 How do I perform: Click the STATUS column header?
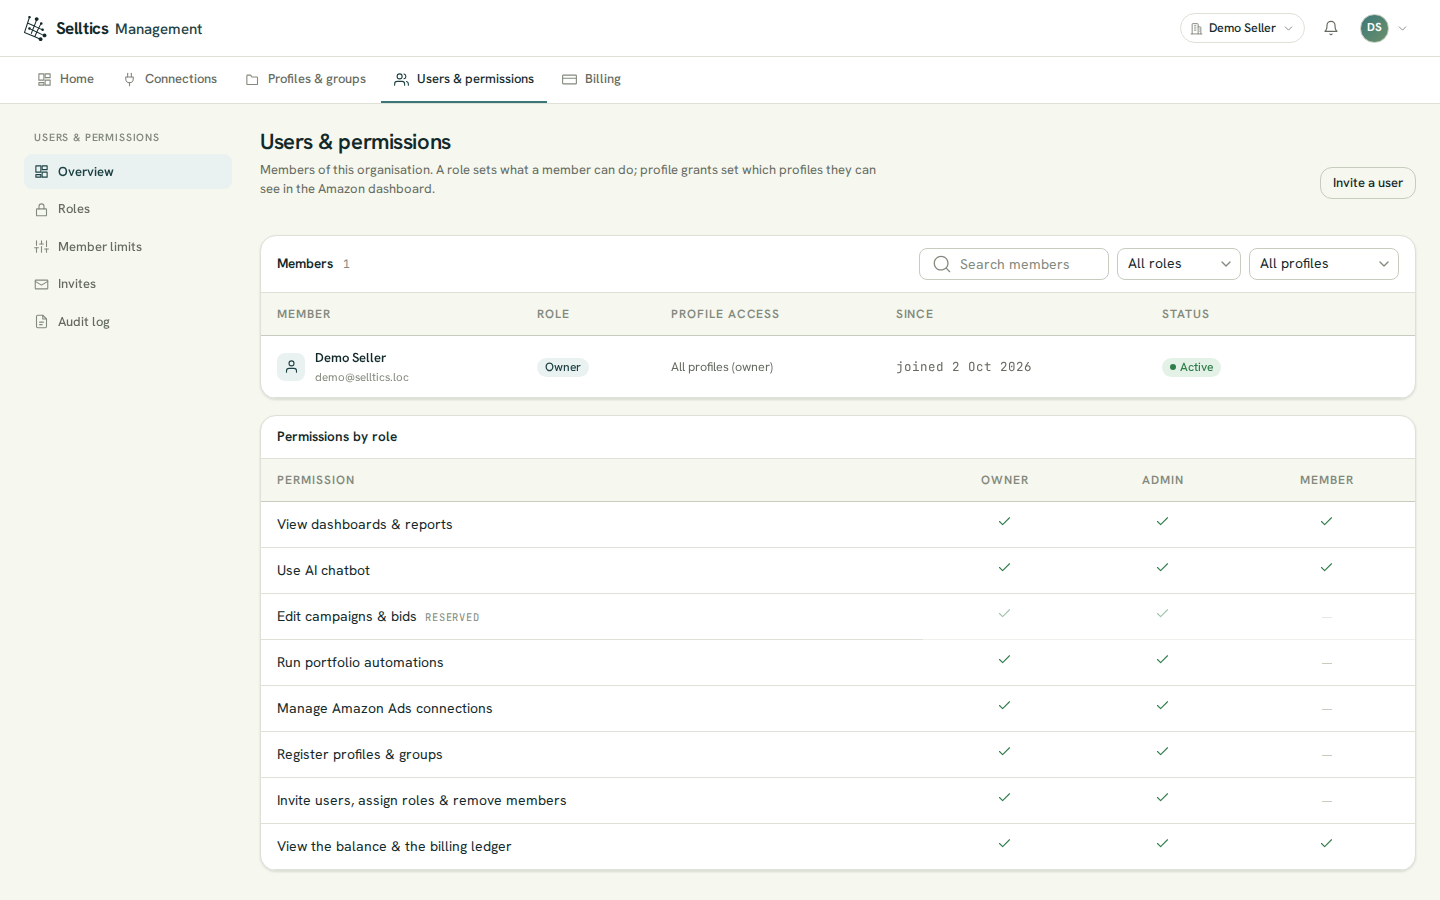click(1186, 314)
